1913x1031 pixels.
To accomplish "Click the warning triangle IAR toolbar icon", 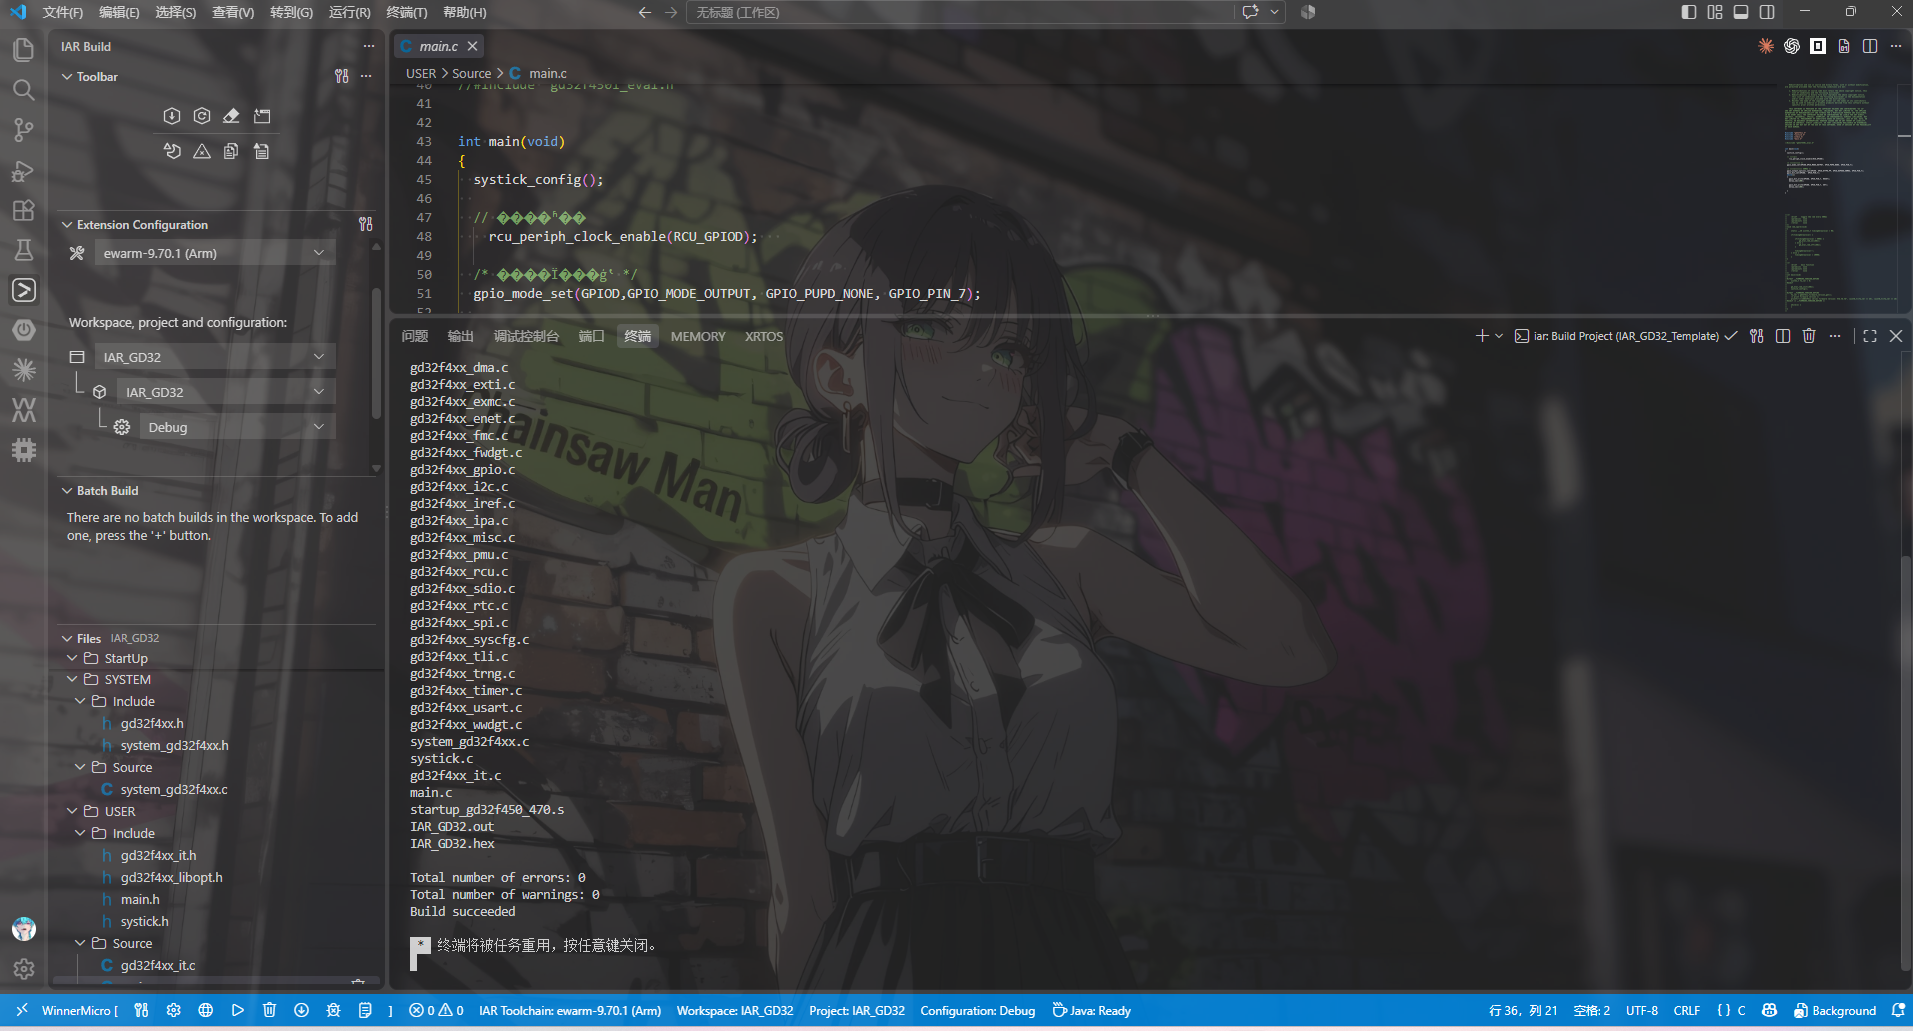I will click(202, 151).
